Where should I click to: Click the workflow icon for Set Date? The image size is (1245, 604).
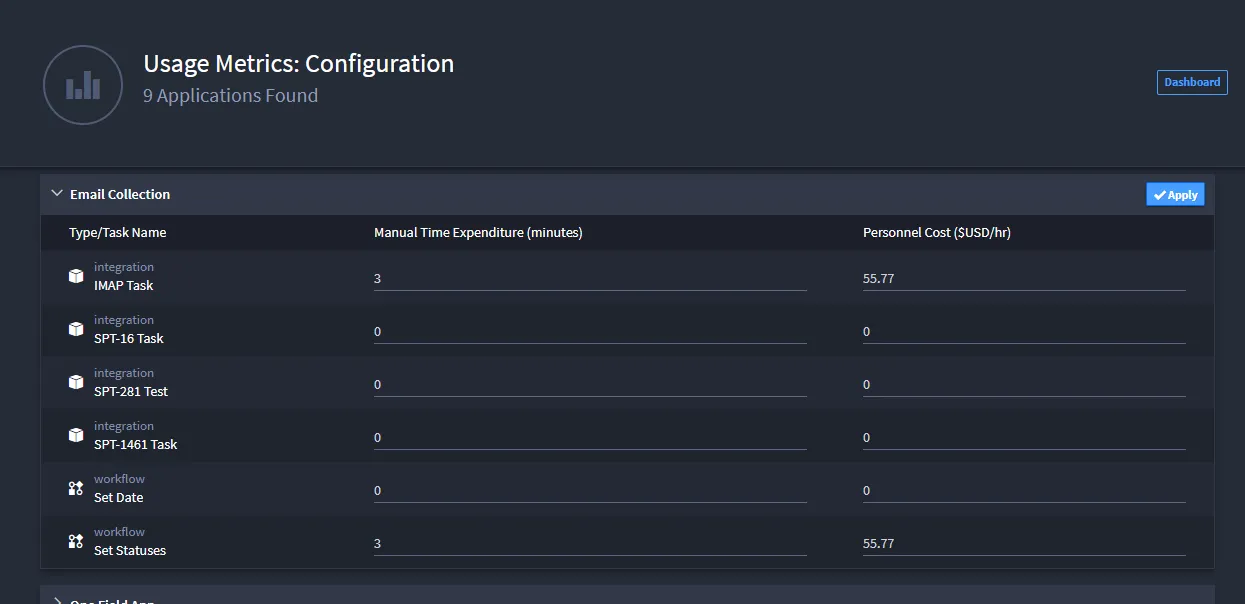pos(76,488)
